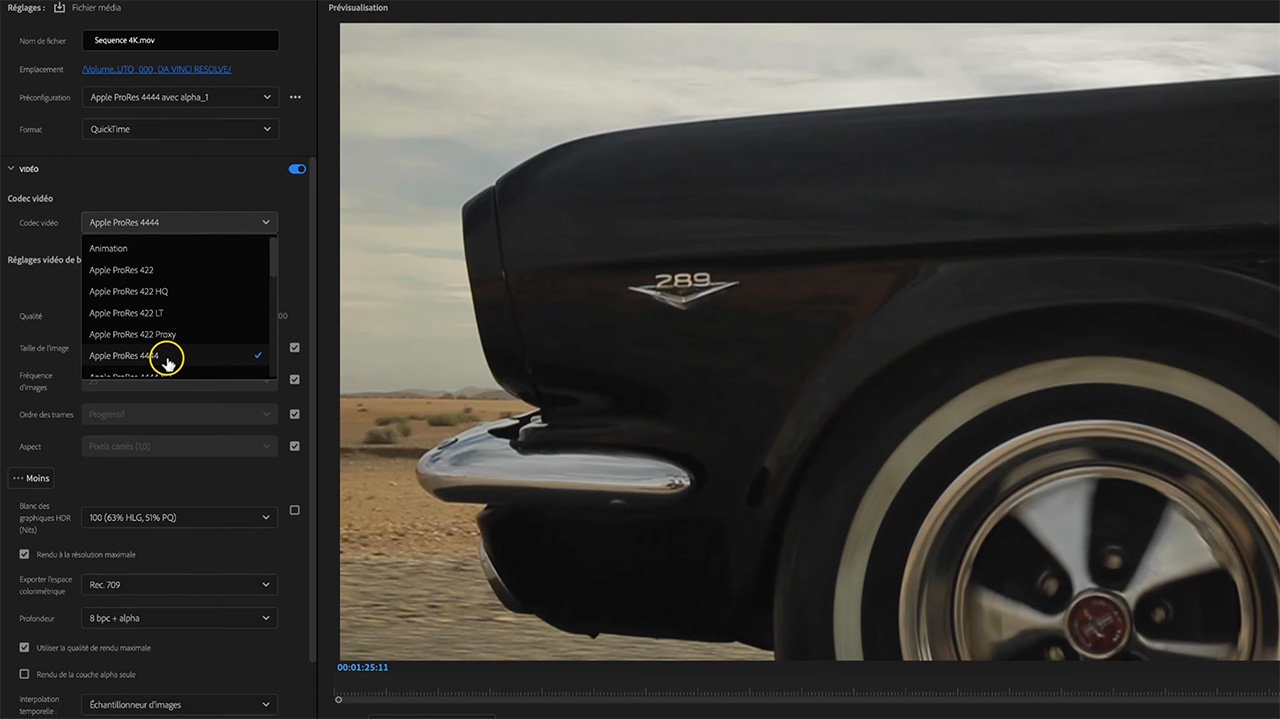Toggle the Blanc des graphiques HDR checkbox

(x=294, y=510)
